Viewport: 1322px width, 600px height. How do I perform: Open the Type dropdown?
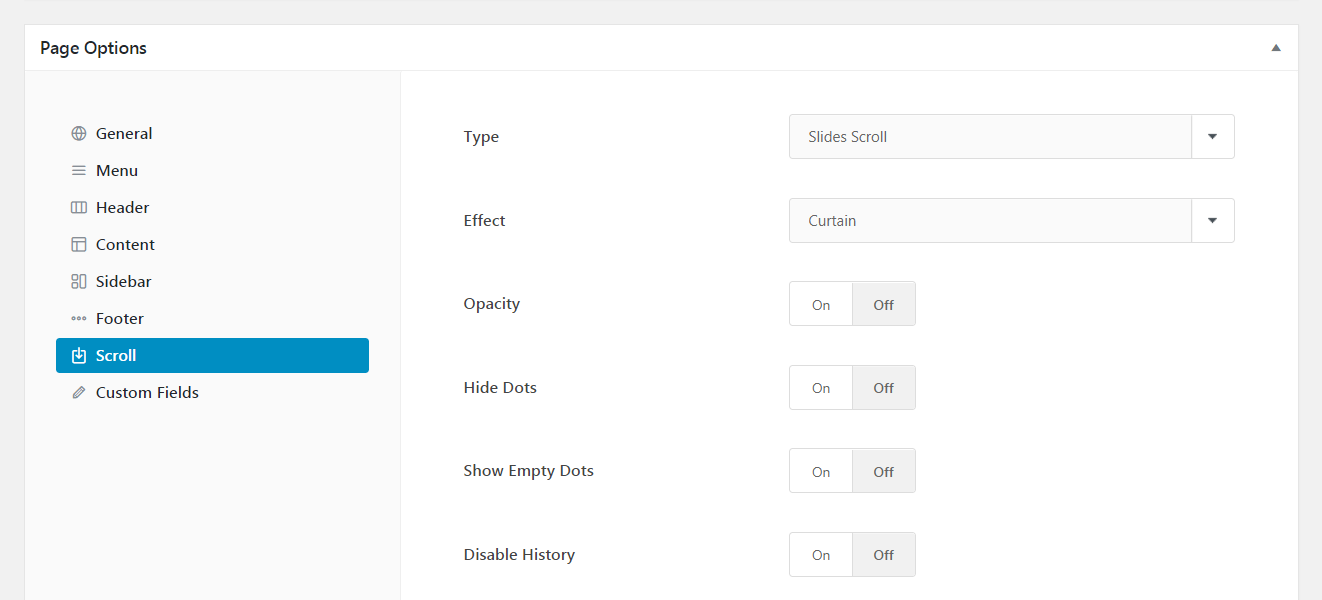tap(1213, 136)
